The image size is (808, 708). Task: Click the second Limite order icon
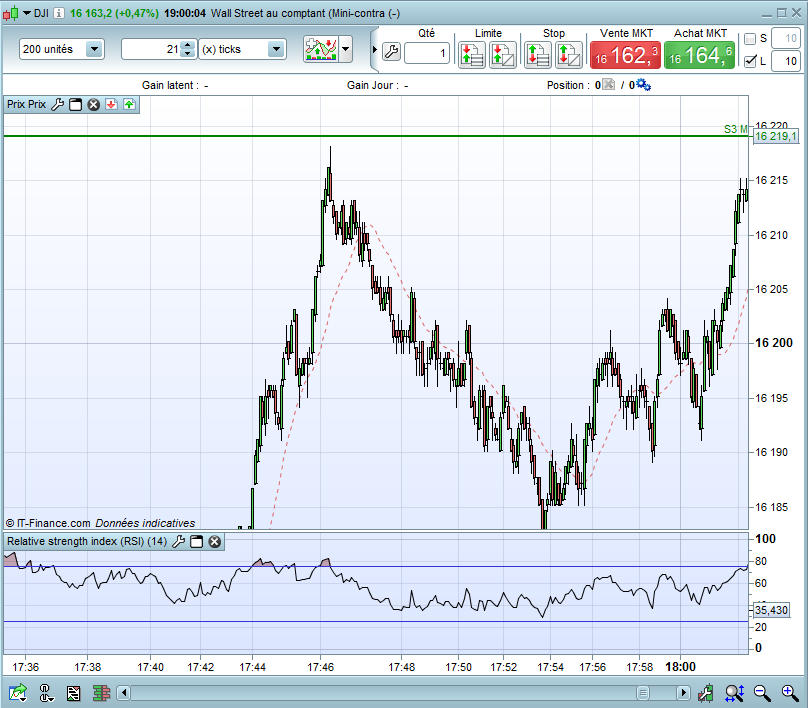coord(502,55)
